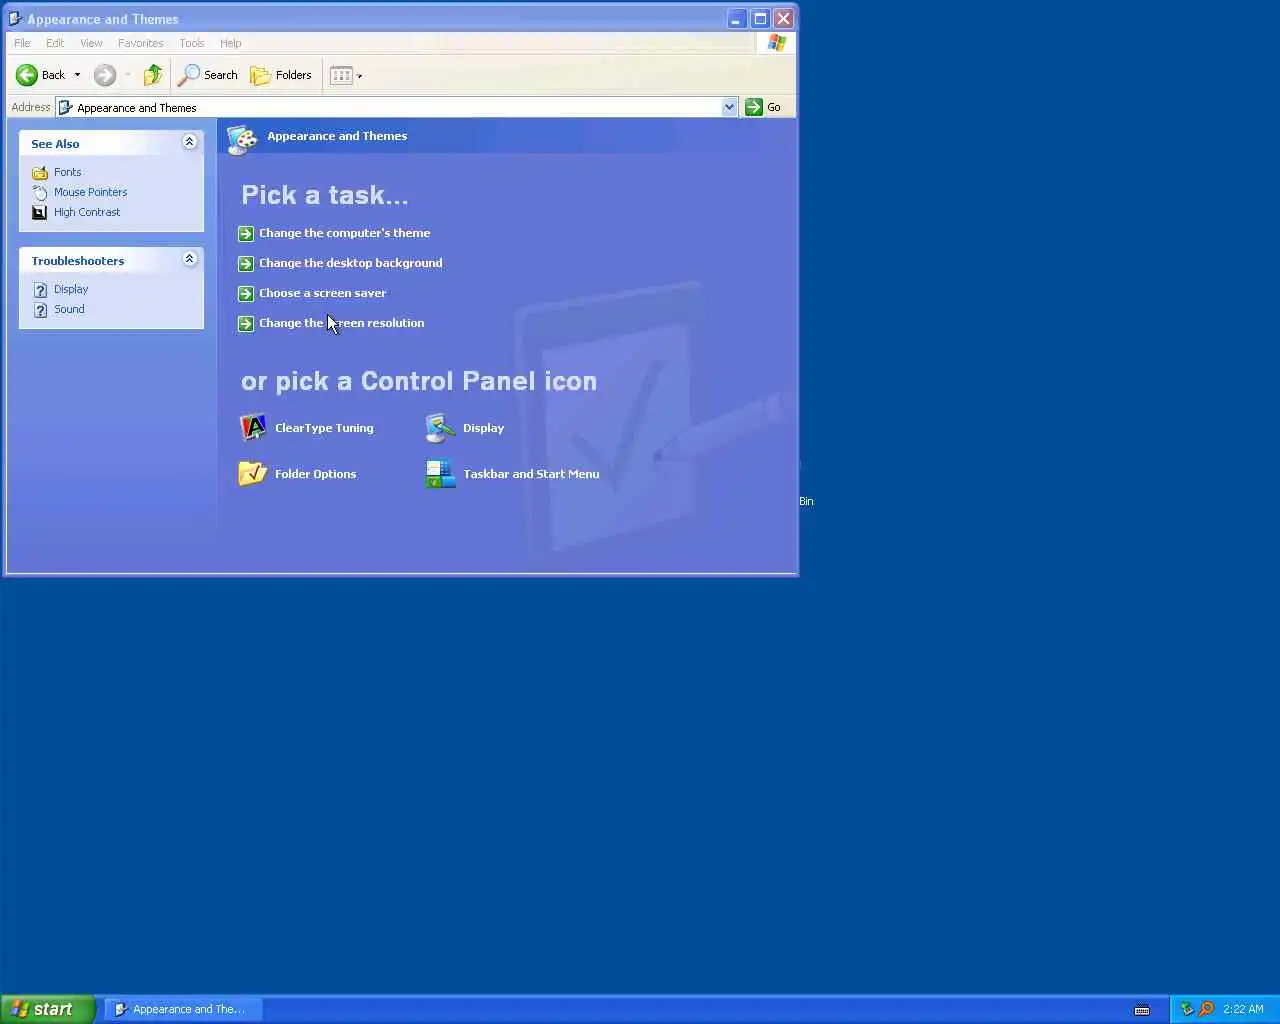Open Taskbar and Start Menu label

click(x=531, y=474)
